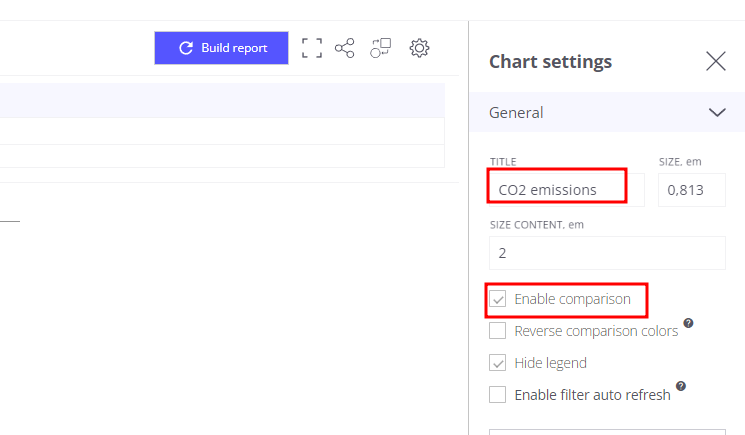Close the Chart settings panel

click(x=716, y=62)
